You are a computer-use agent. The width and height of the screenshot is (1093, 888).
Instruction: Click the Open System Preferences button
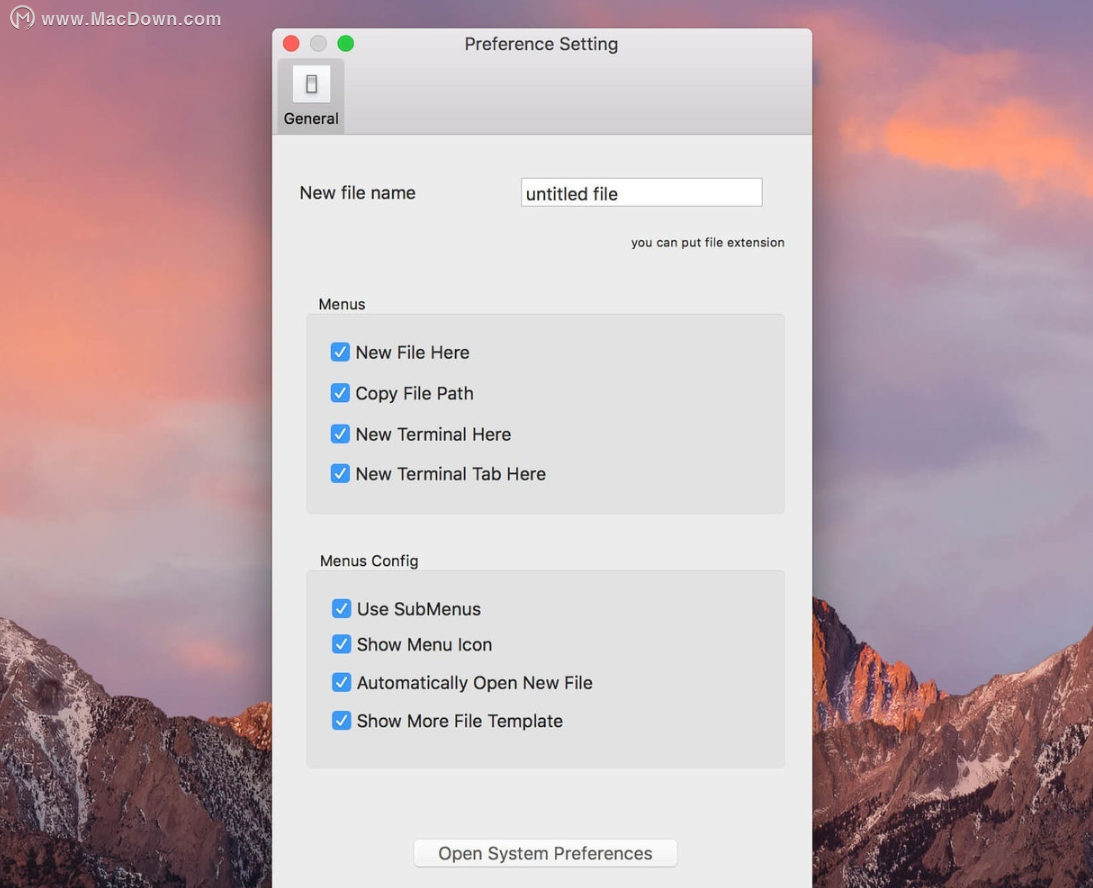point(545,853)
